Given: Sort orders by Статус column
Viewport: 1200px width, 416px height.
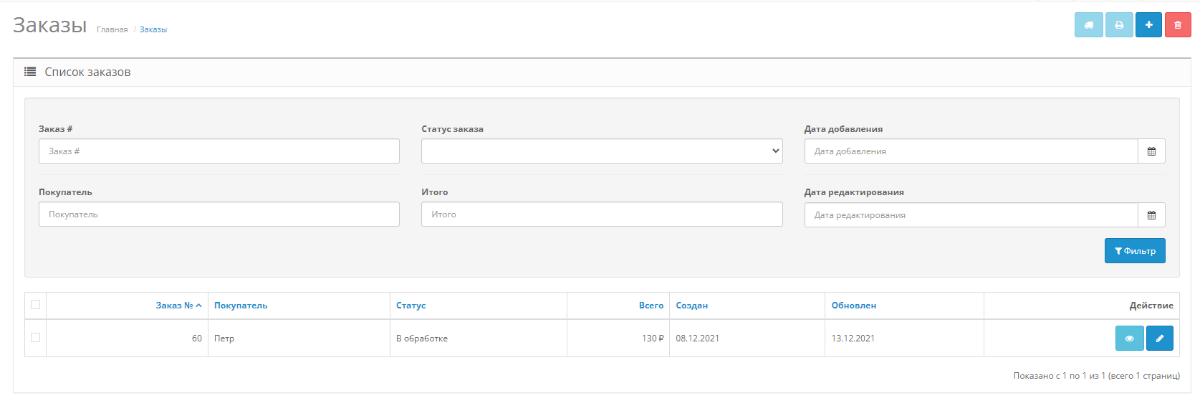Looking at the screenshot, I should (x=411, y=305).
